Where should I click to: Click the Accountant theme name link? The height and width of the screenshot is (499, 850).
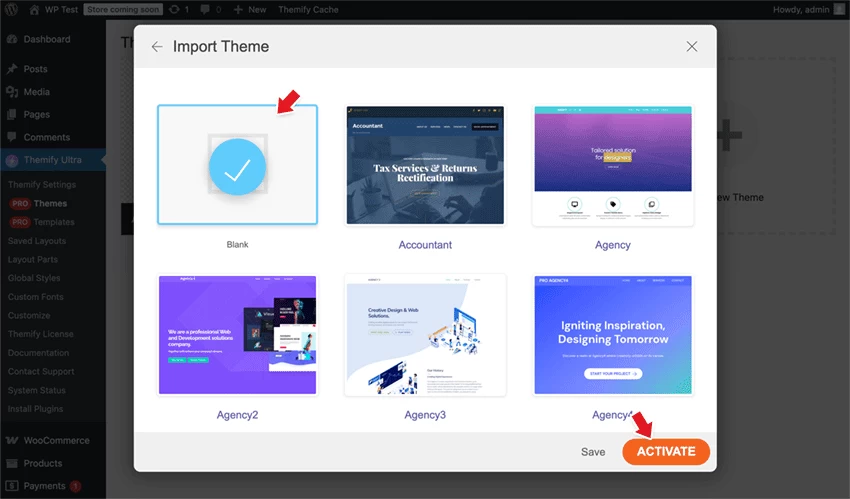(x=425, y=245)
